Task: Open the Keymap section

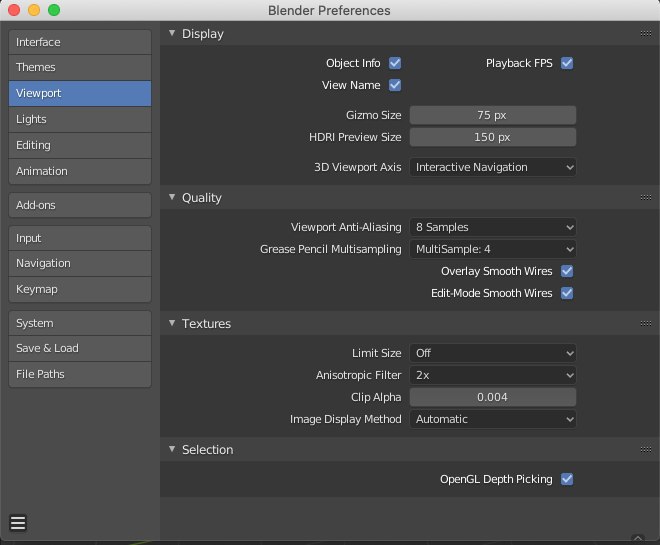Action: tap(80, 290)
